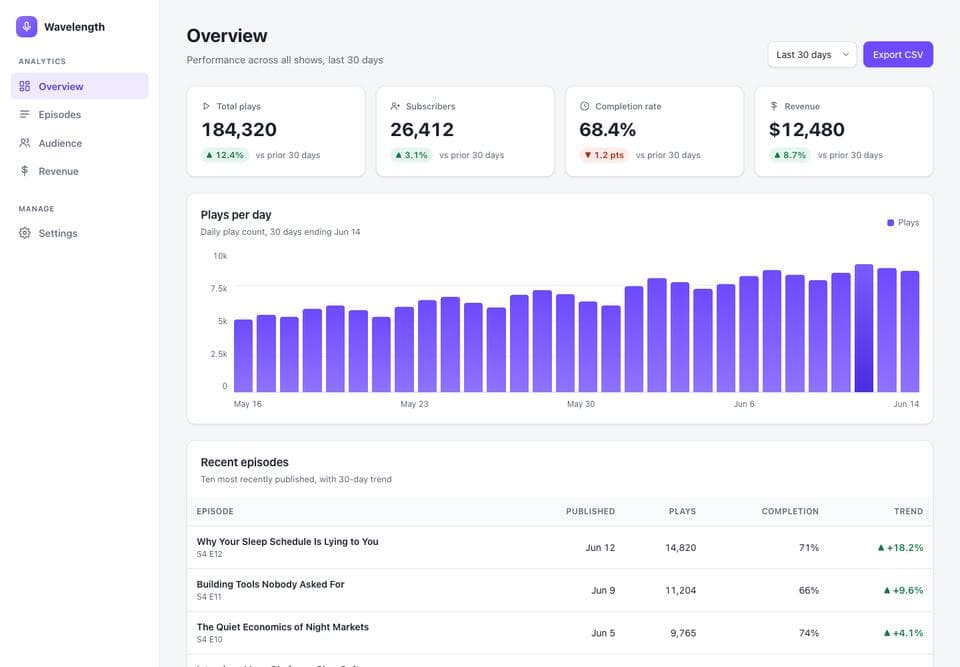Viewport: 960px width, 667px height.
Task: Click the Revenue amount $12,480
Action: click(x=807, y=129)
